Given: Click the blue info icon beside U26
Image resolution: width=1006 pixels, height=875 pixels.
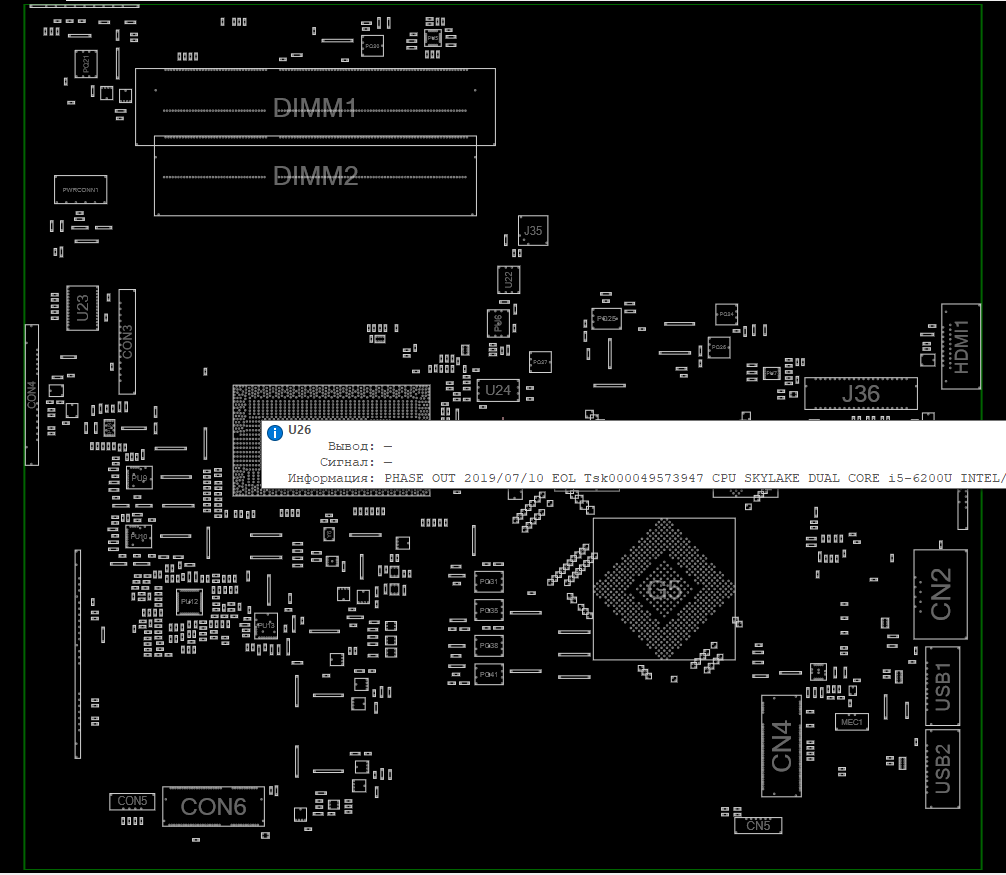Looking at the screenshot, I should click(275, 430).
